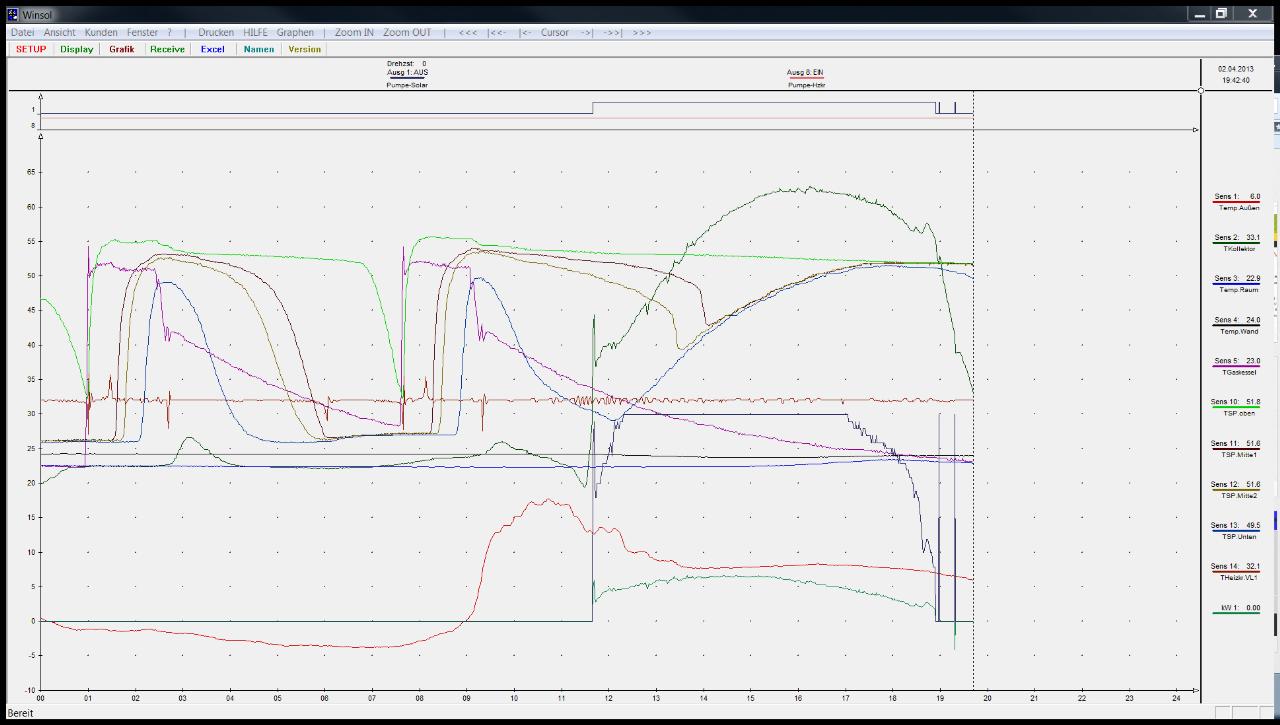Screen dimensions: 1280x725
Task: Click the Bereit status bar text
Action: (21, 713)
